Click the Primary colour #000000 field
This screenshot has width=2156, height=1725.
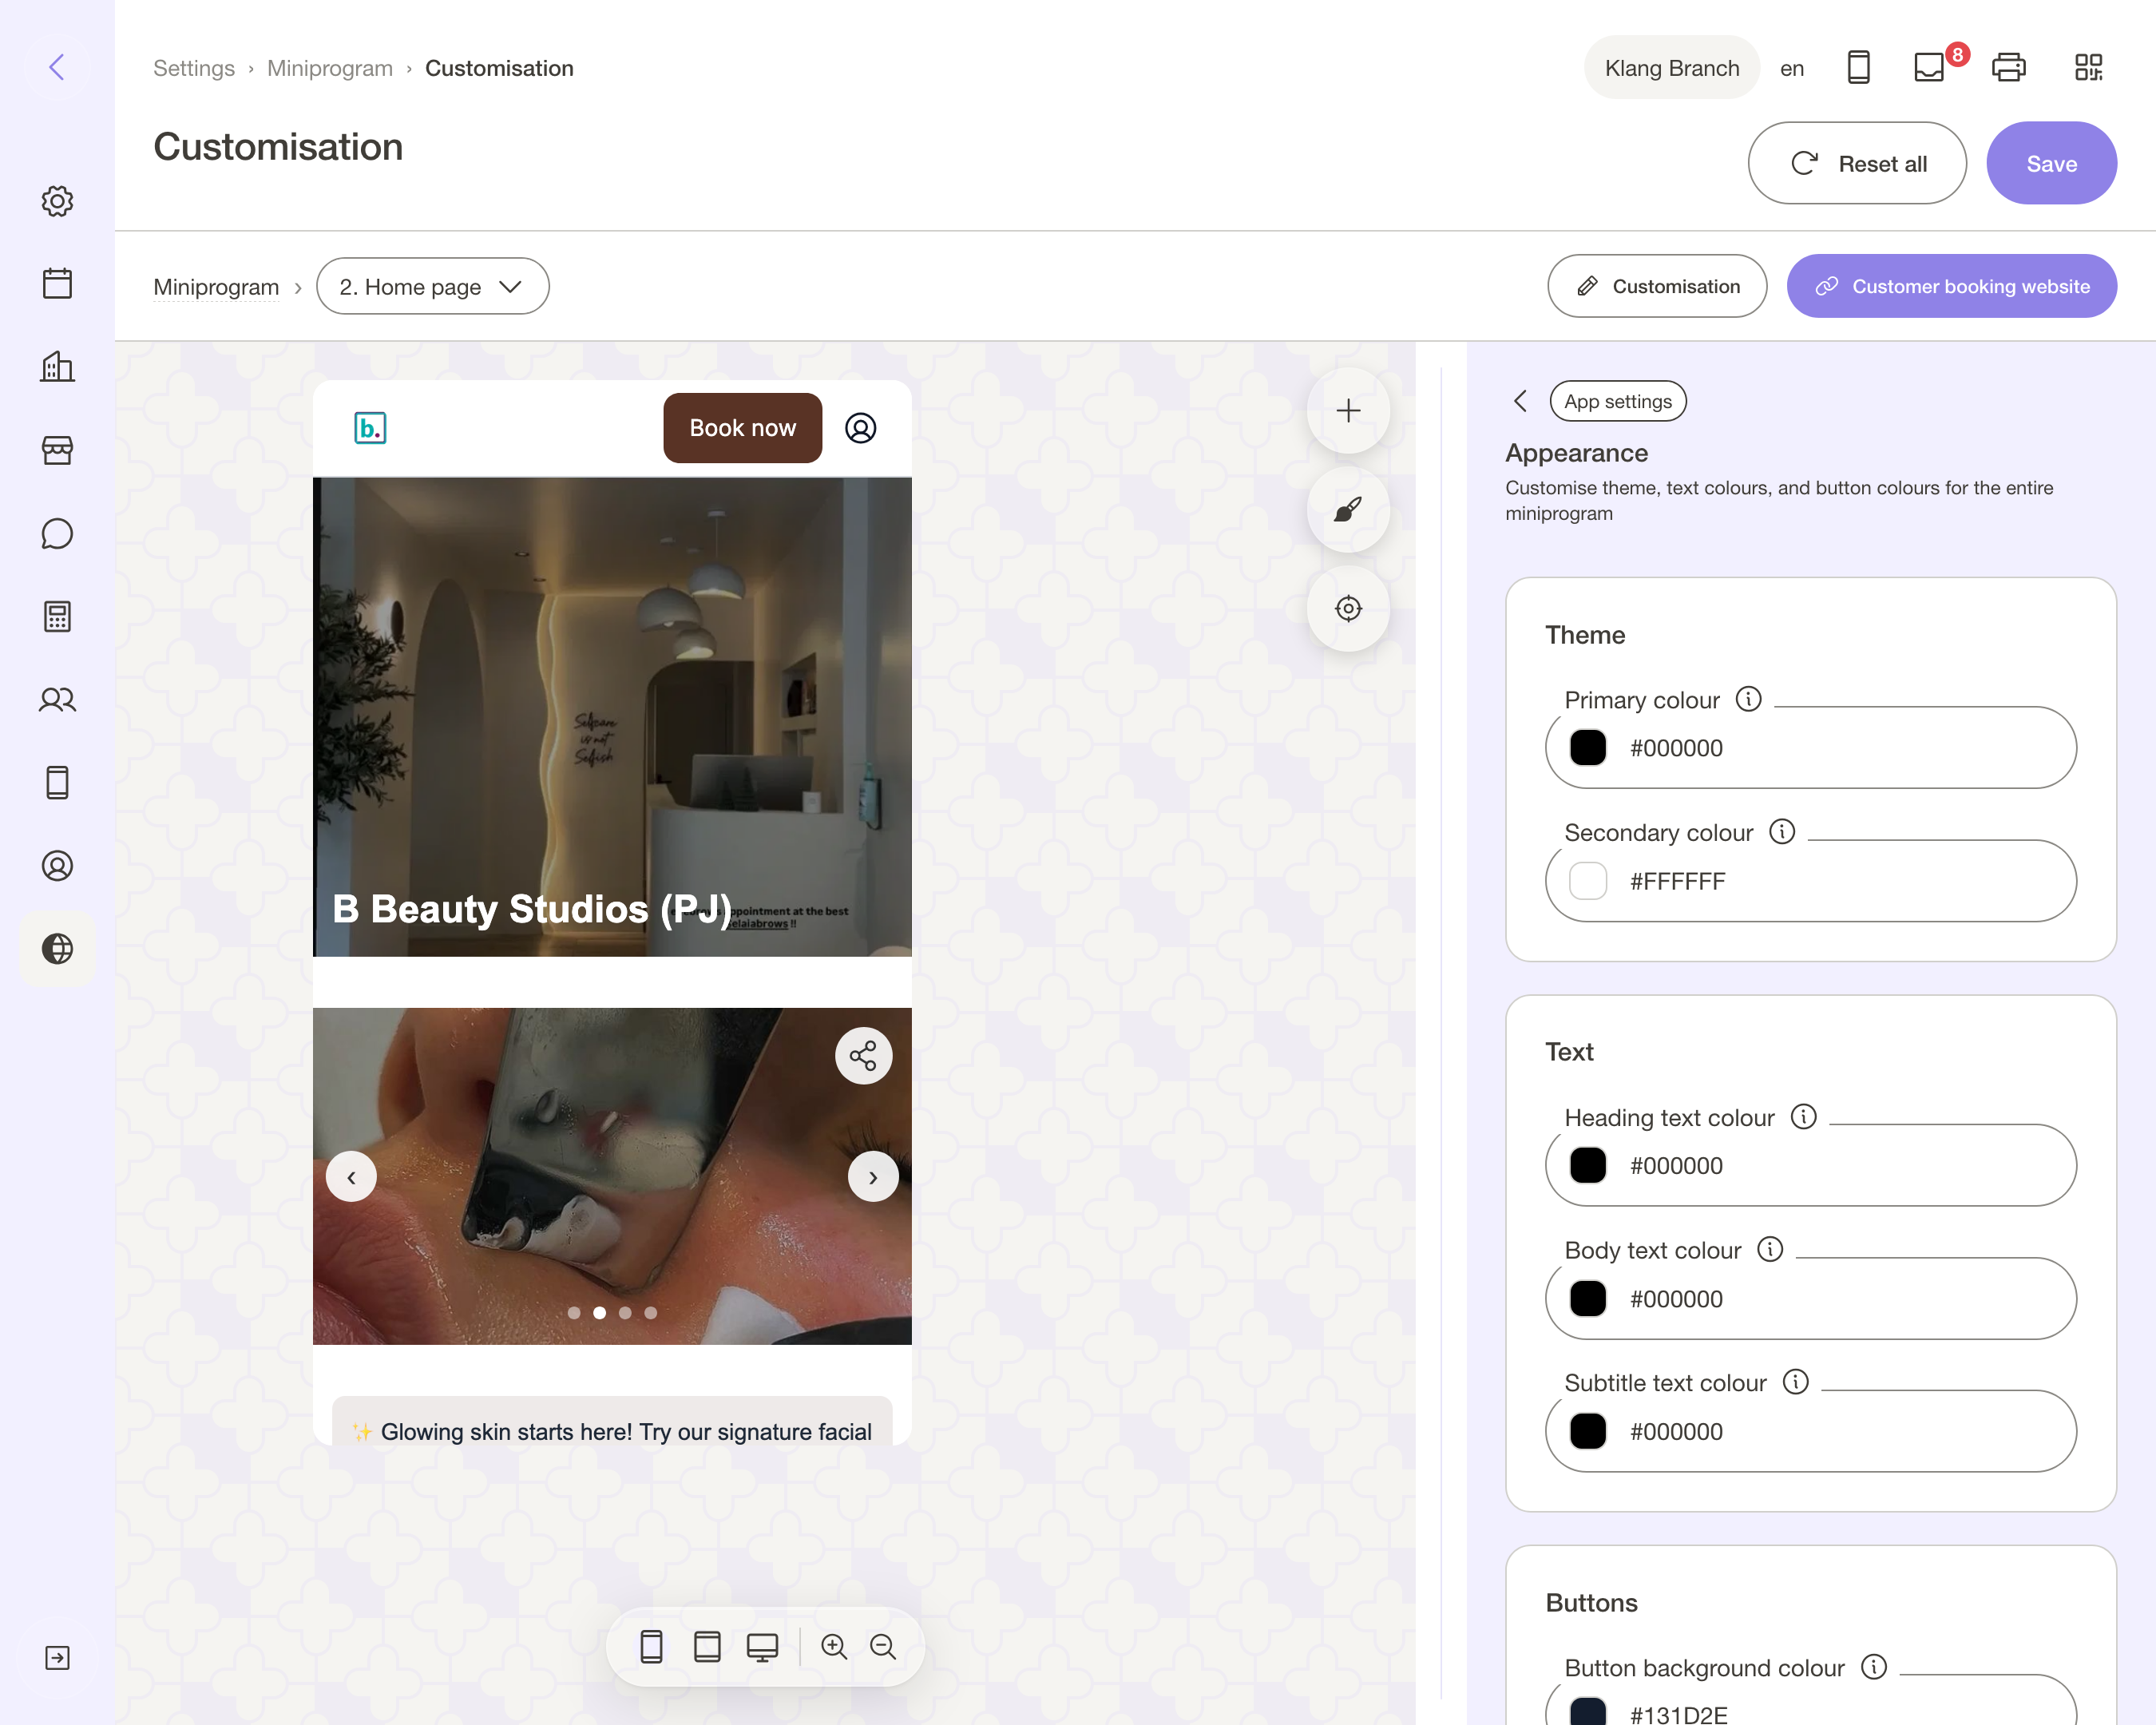tap(1810, 748)
